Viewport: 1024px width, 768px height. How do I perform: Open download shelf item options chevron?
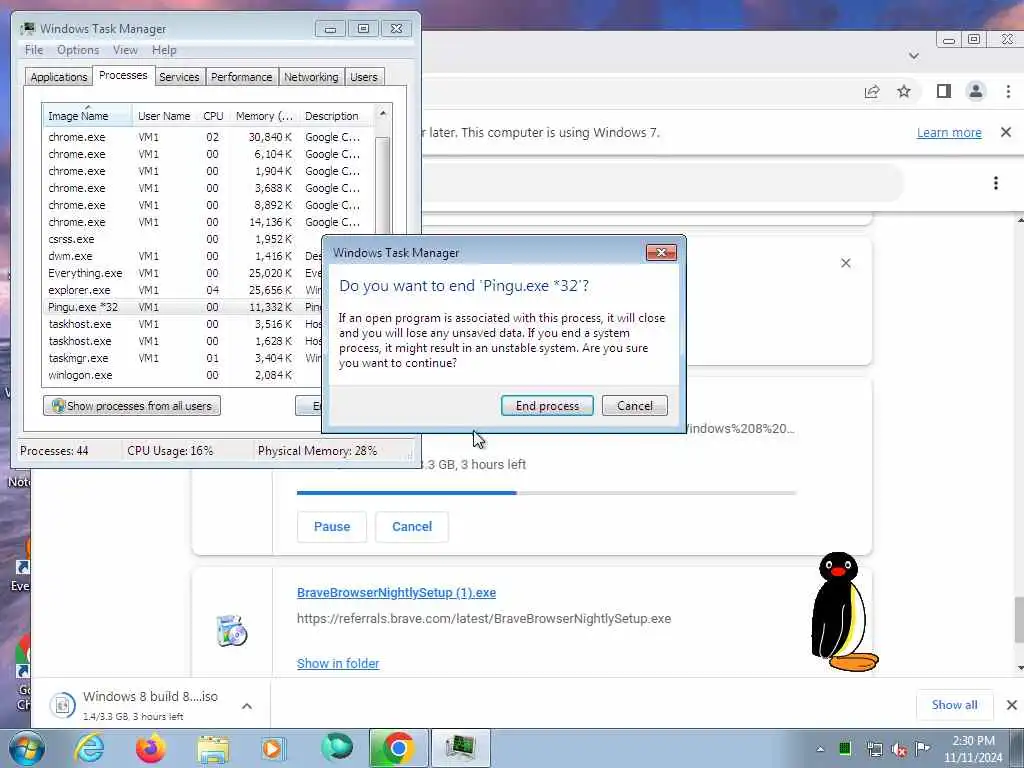[x=247, y=706]
